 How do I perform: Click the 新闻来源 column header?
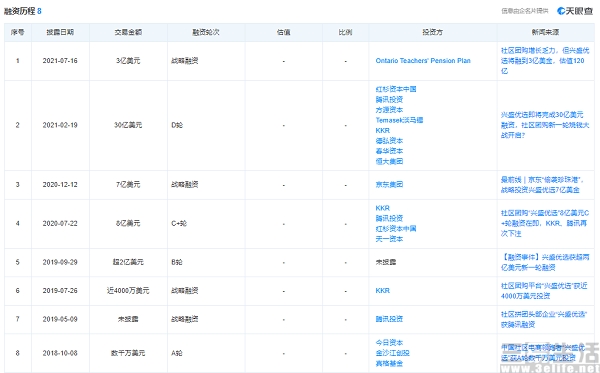(545, 32)
